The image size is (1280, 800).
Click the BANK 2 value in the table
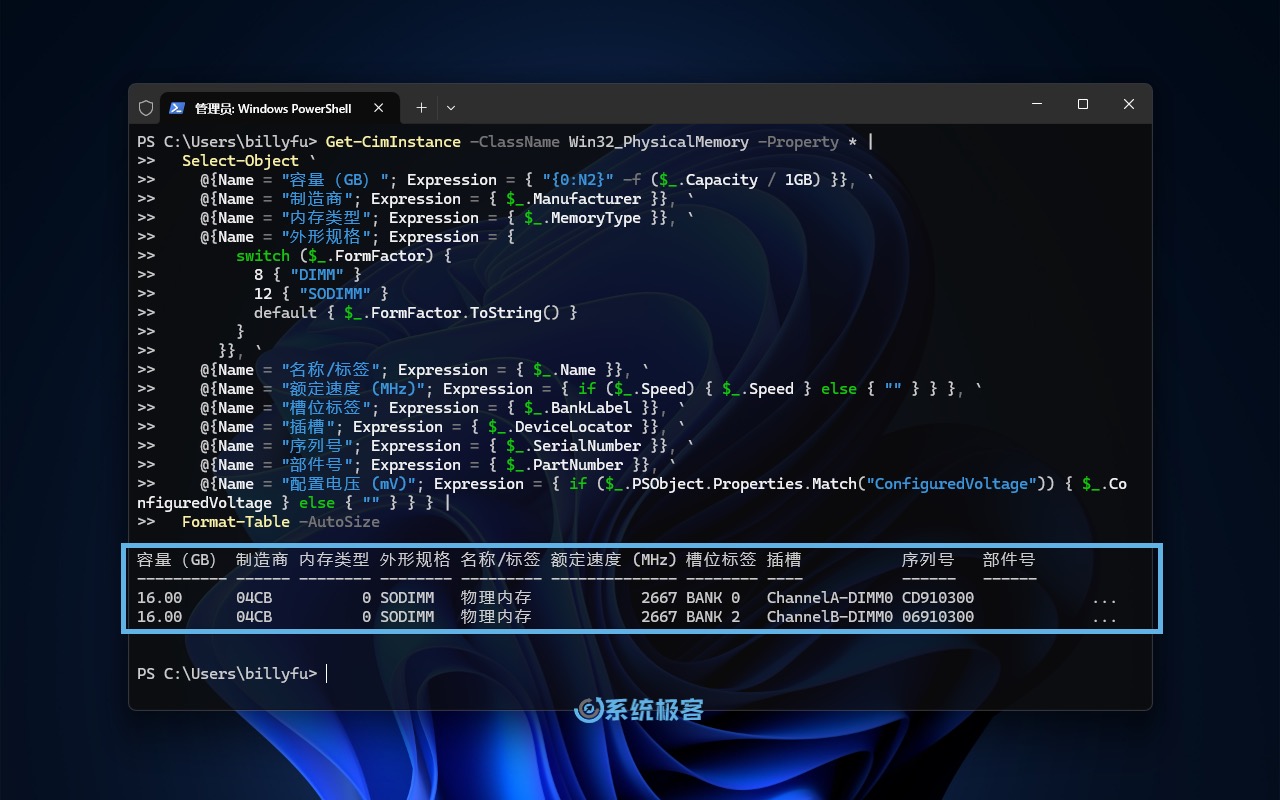click(713, 617)
